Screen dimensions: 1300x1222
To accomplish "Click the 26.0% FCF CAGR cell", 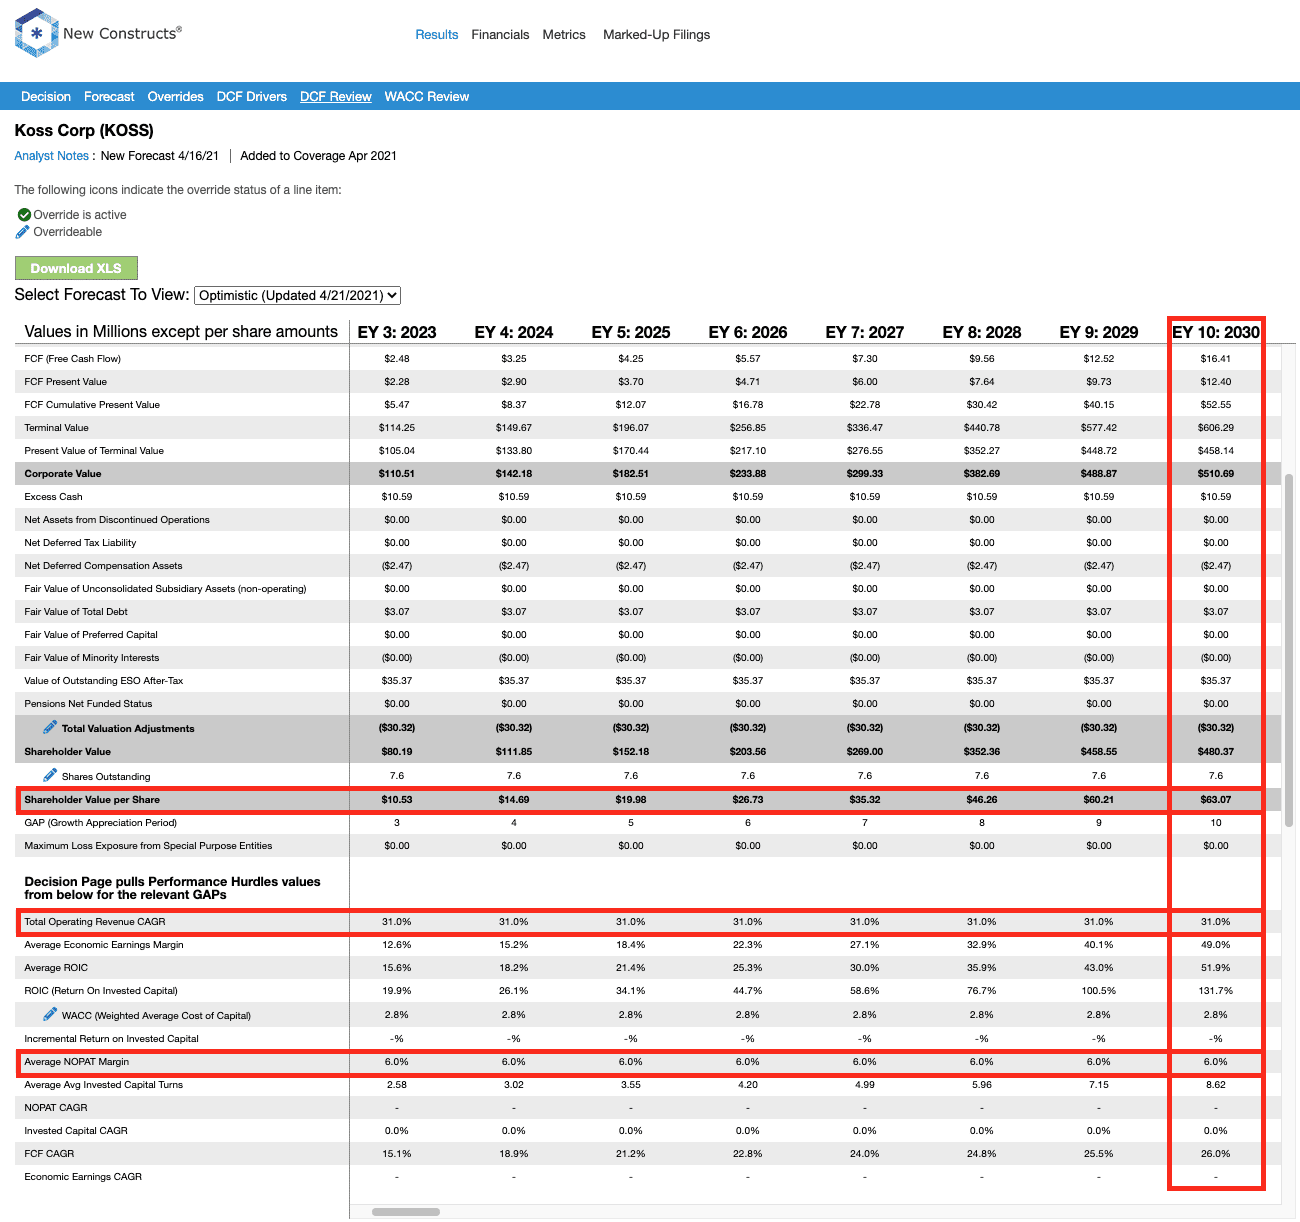I will point(1216,1154).
